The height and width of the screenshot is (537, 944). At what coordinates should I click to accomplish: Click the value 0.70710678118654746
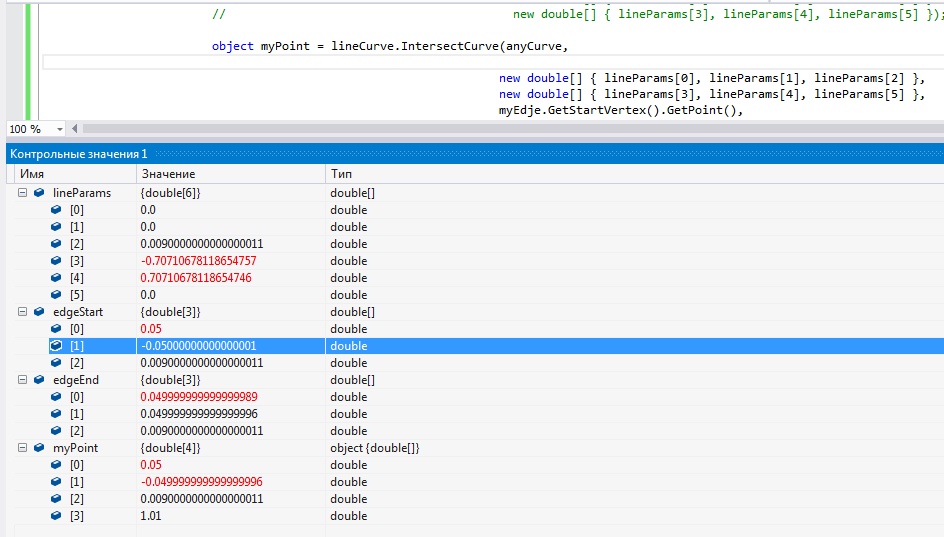196,278
